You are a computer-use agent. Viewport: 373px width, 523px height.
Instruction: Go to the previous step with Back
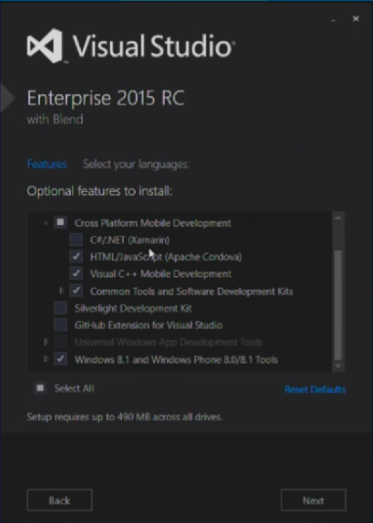[60, 500]
